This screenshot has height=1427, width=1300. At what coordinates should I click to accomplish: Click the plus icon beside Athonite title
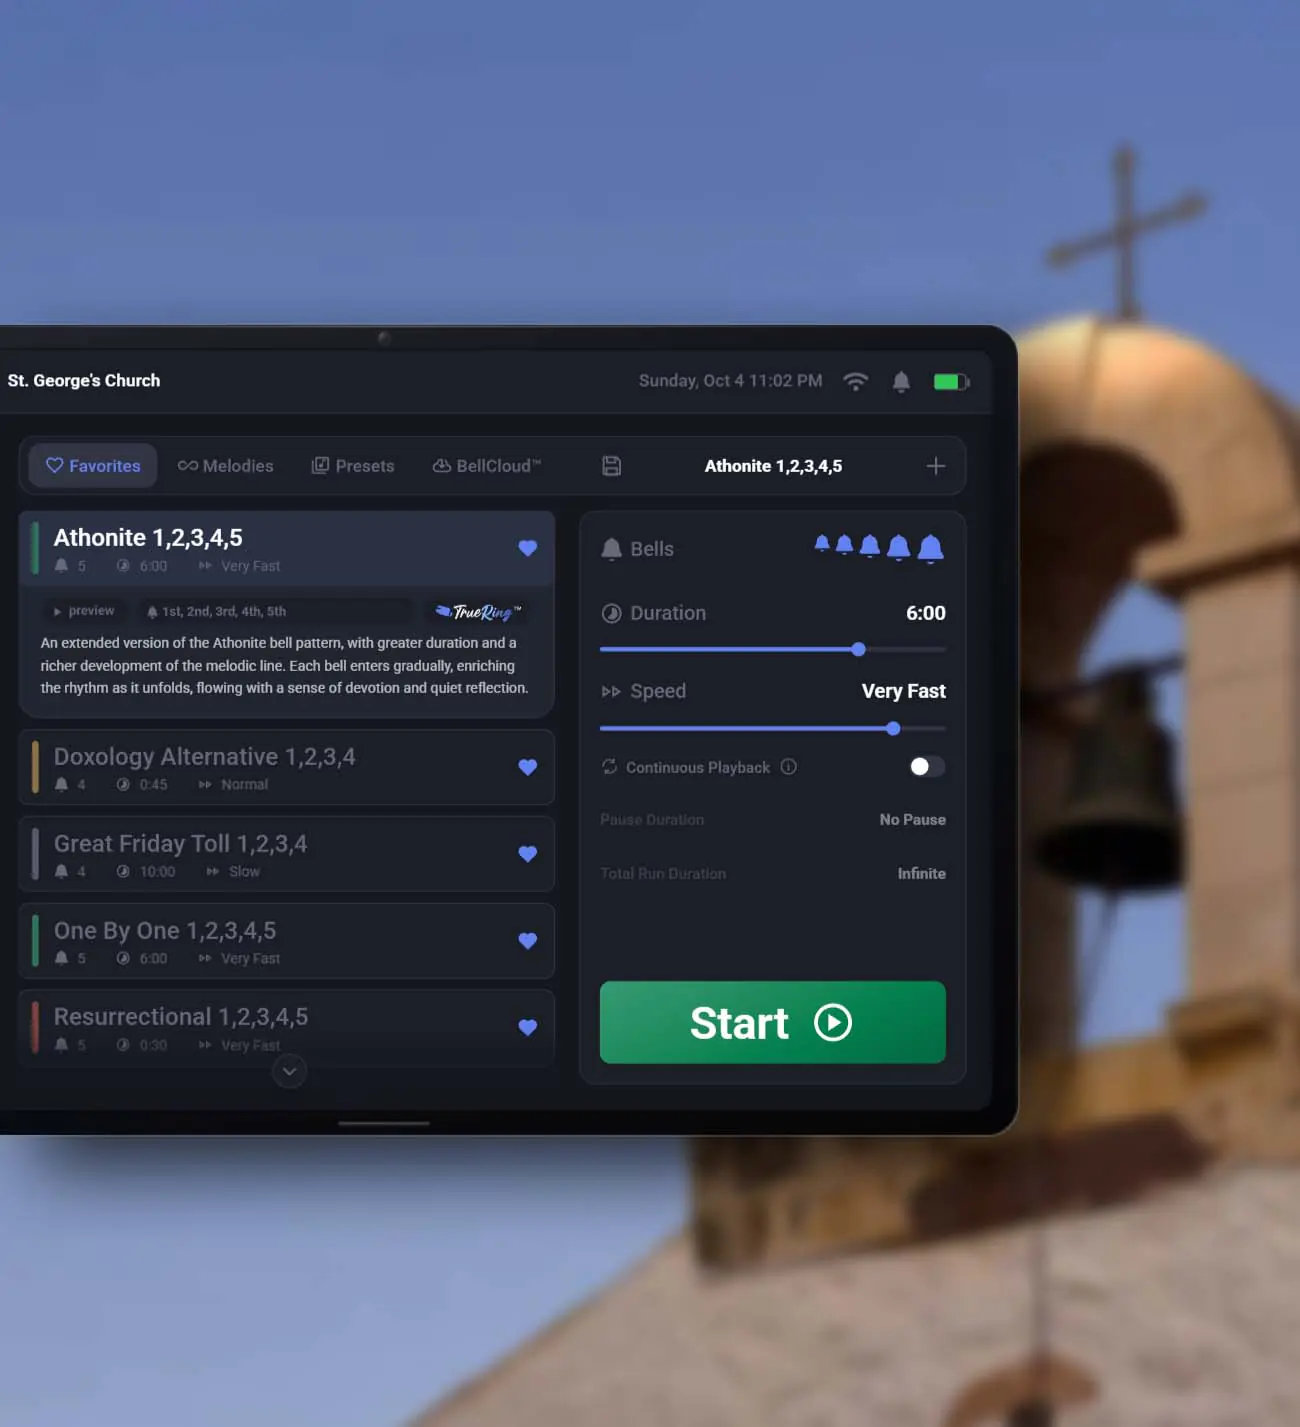click(936, 466)
